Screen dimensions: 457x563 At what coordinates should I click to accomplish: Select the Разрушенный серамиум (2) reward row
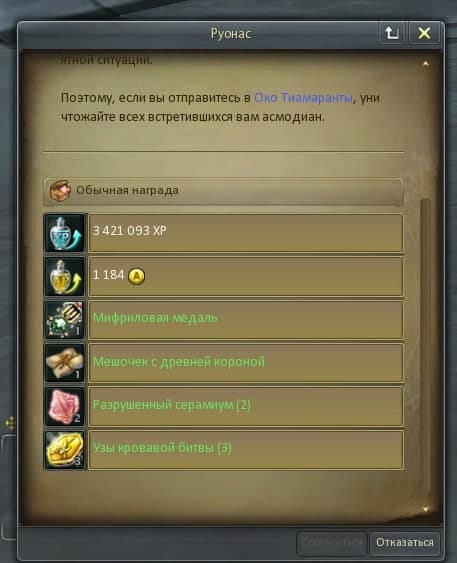246,406
